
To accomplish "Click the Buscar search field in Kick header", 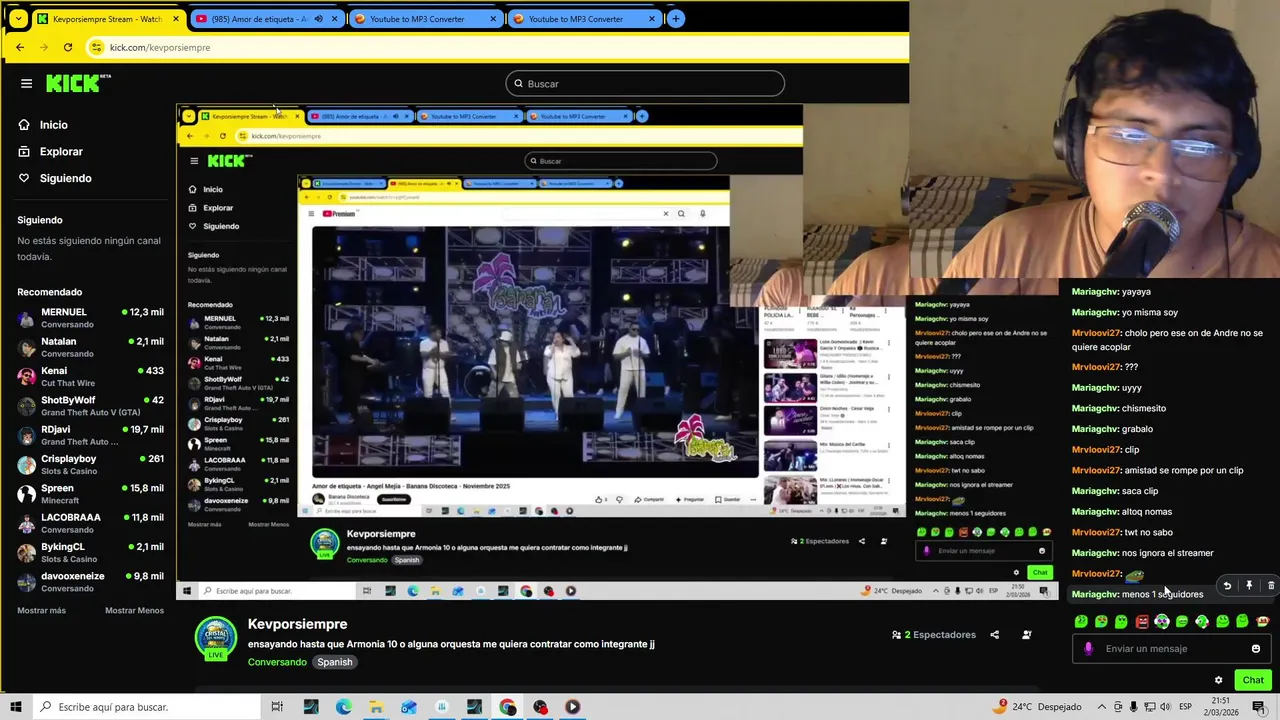I will 645,84.
